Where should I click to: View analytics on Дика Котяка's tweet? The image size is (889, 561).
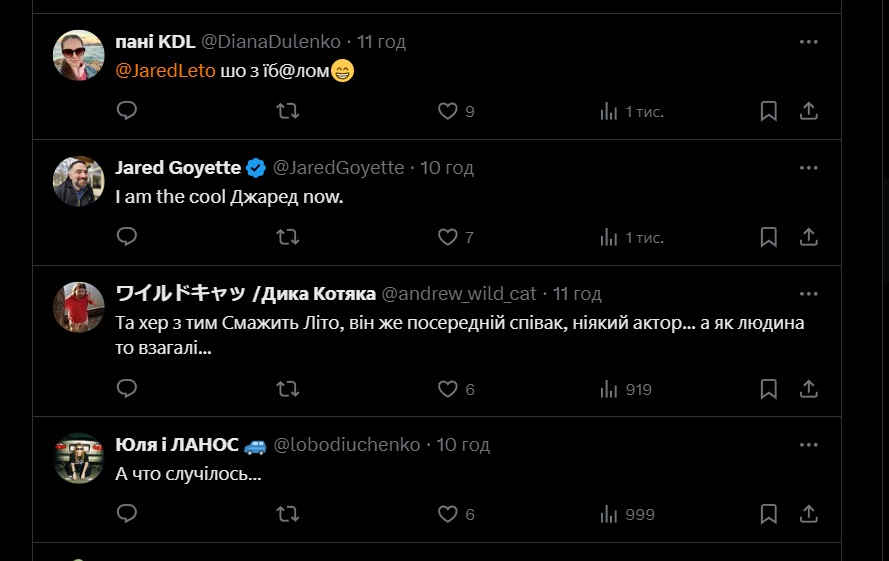click(626, 389)
